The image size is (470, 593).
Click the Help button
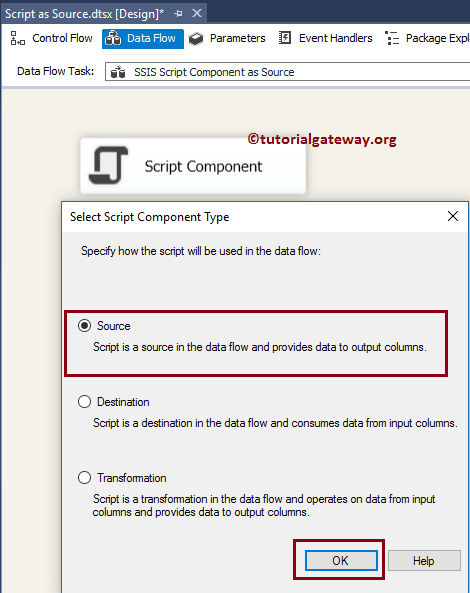coord(424,560)
